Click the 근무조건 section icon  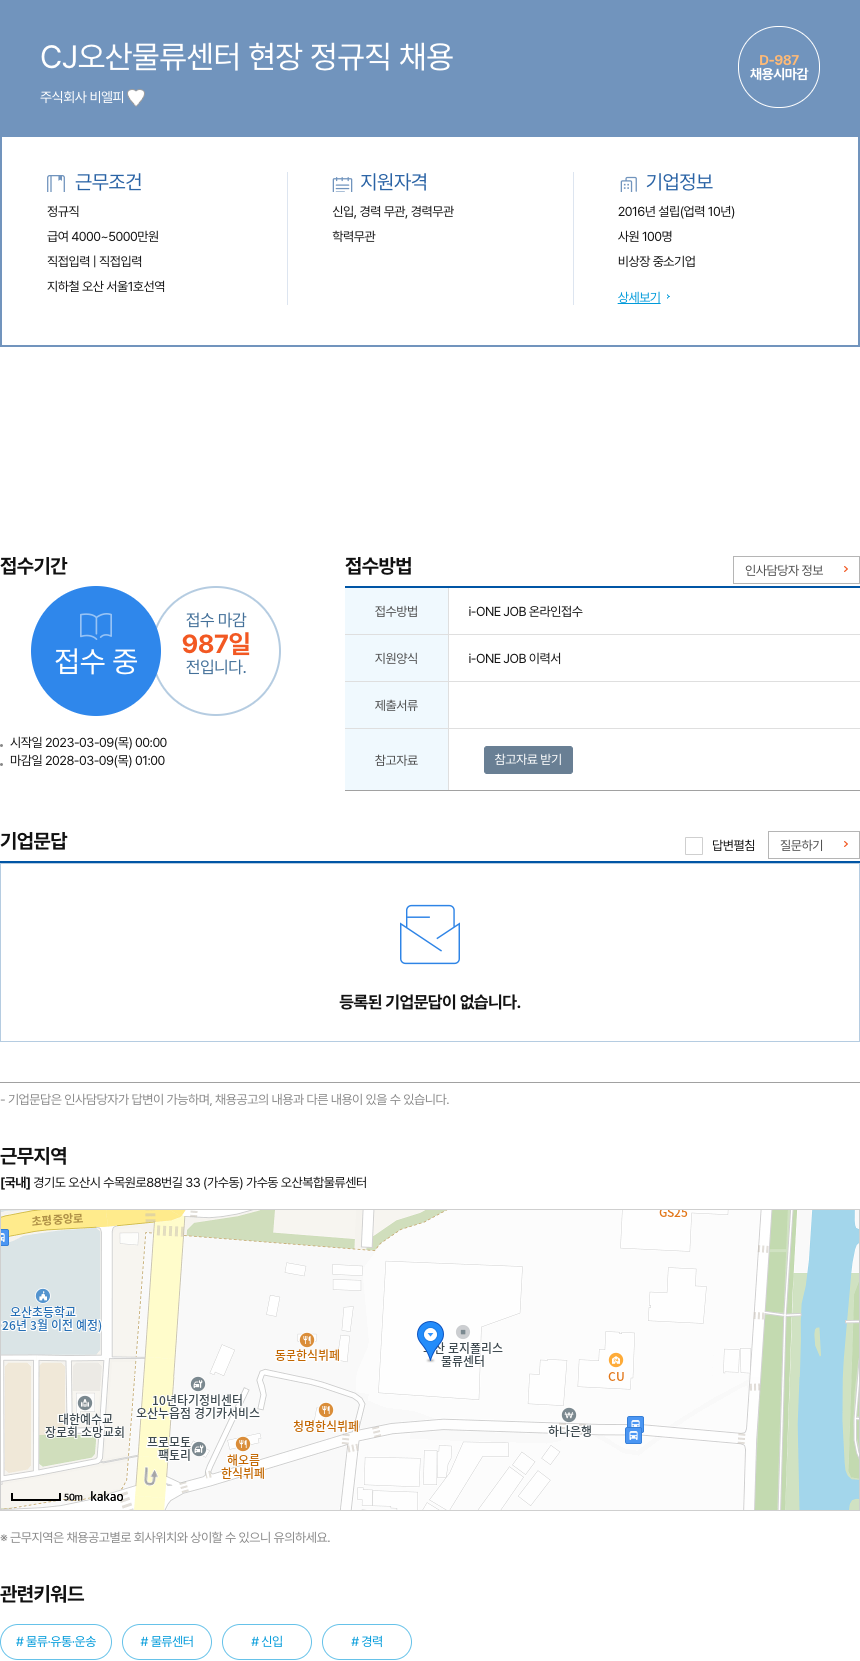click(56, 183)
